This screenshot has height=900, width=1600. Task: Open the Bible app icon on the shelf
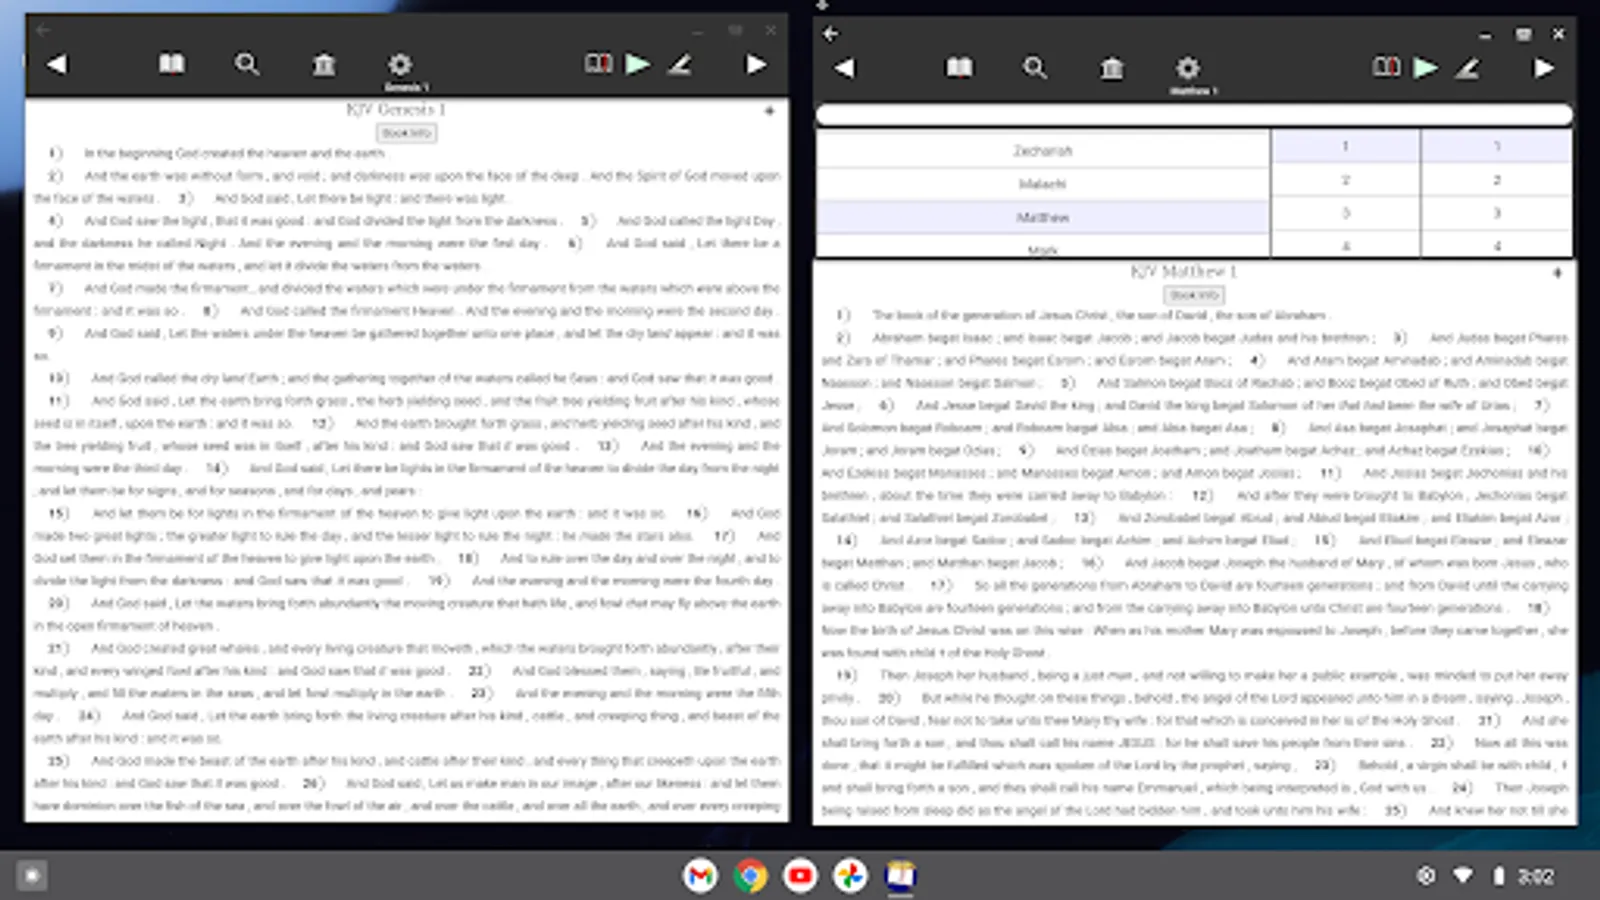pyautogui.click(x=900, y=876)
